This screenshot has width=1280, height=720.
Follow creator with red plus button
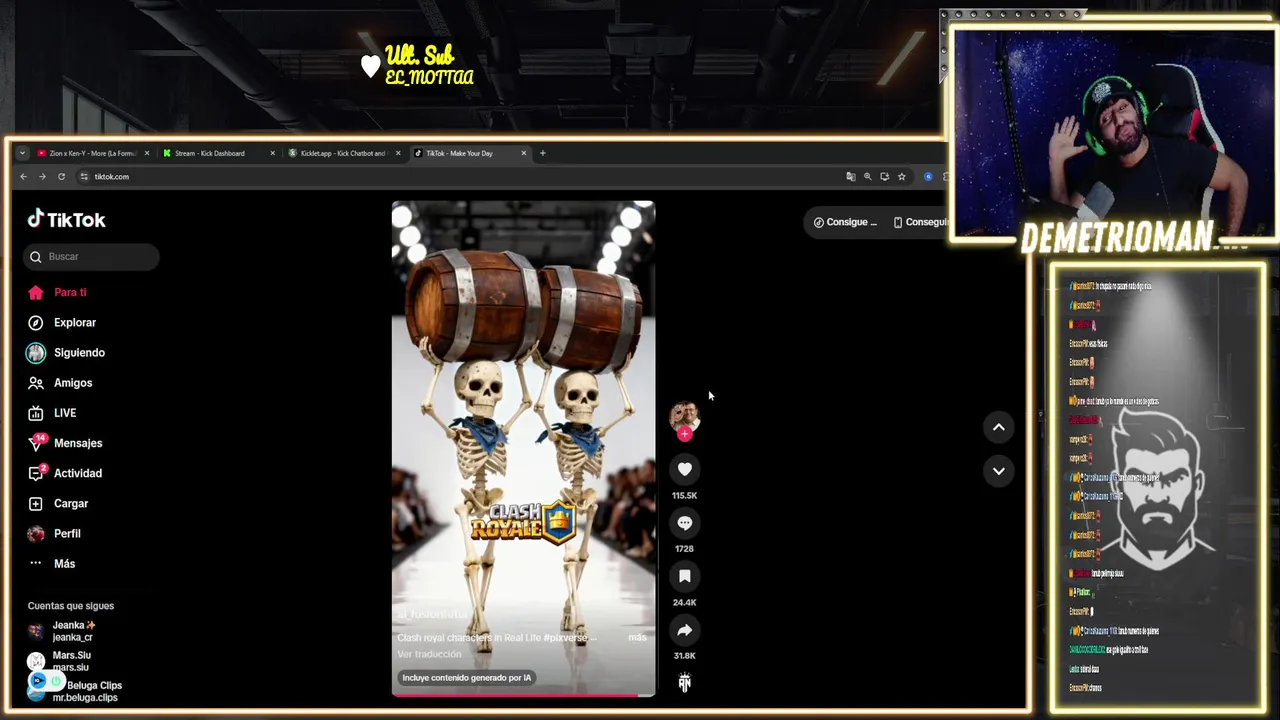point(685,434)
